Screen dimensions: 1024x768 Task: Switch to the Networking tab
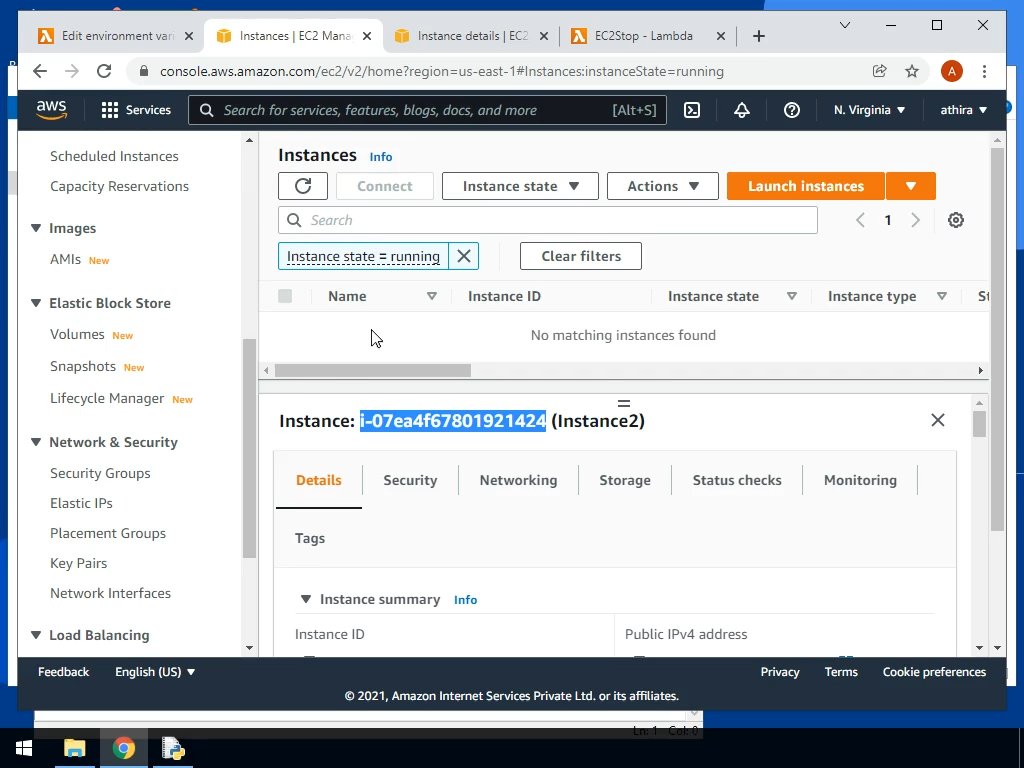(519, 480)
